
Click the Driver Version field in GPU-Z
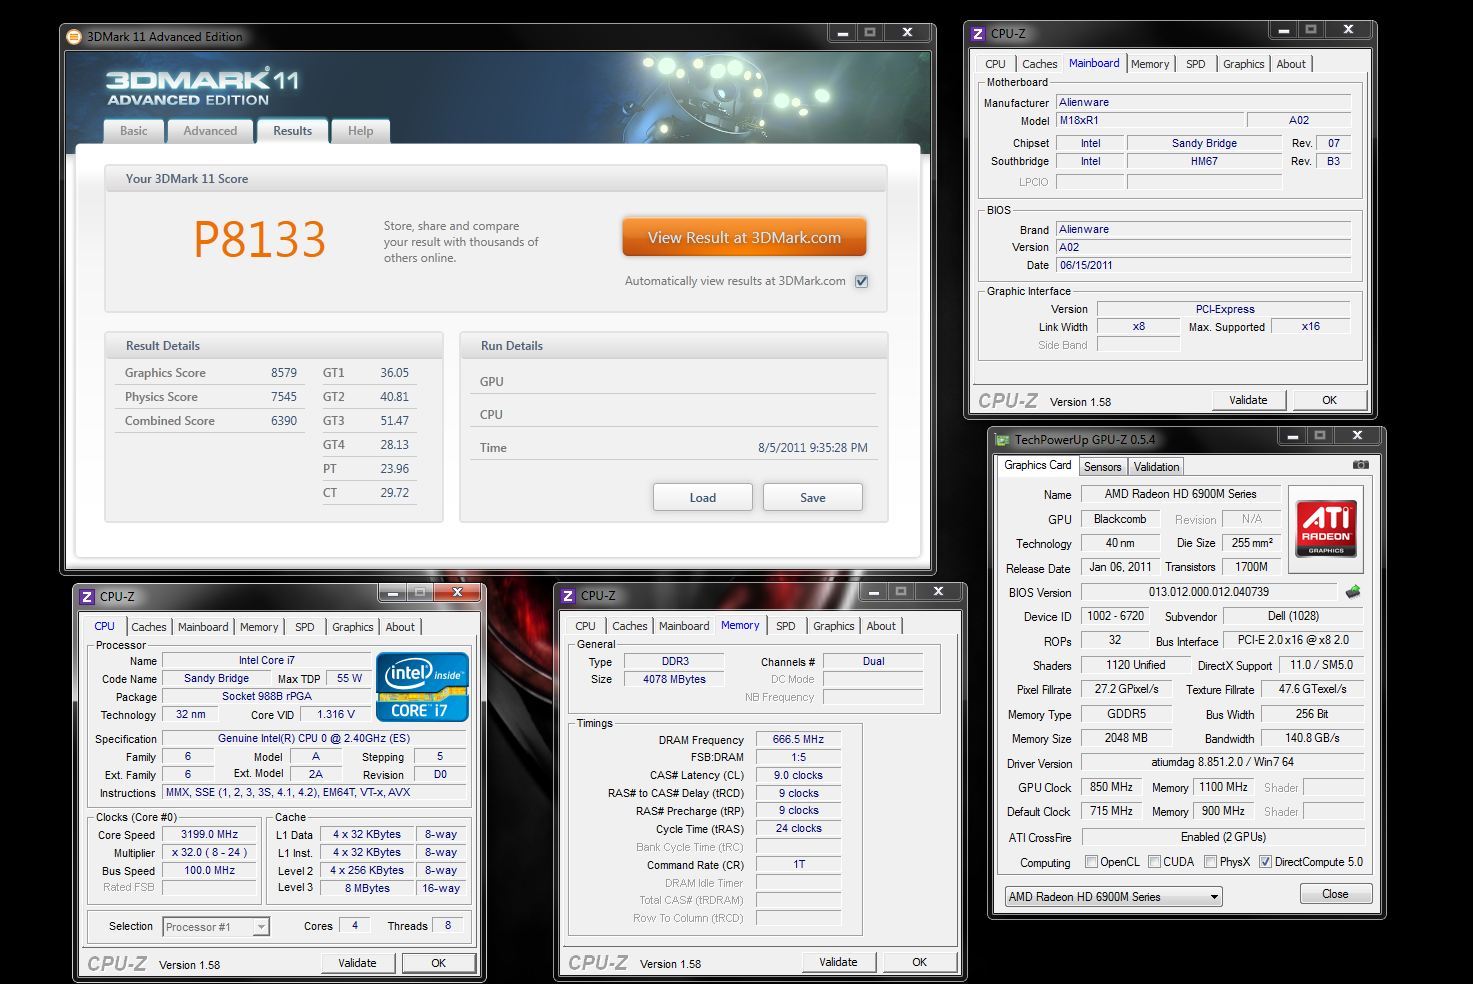tap(1223, 762)
